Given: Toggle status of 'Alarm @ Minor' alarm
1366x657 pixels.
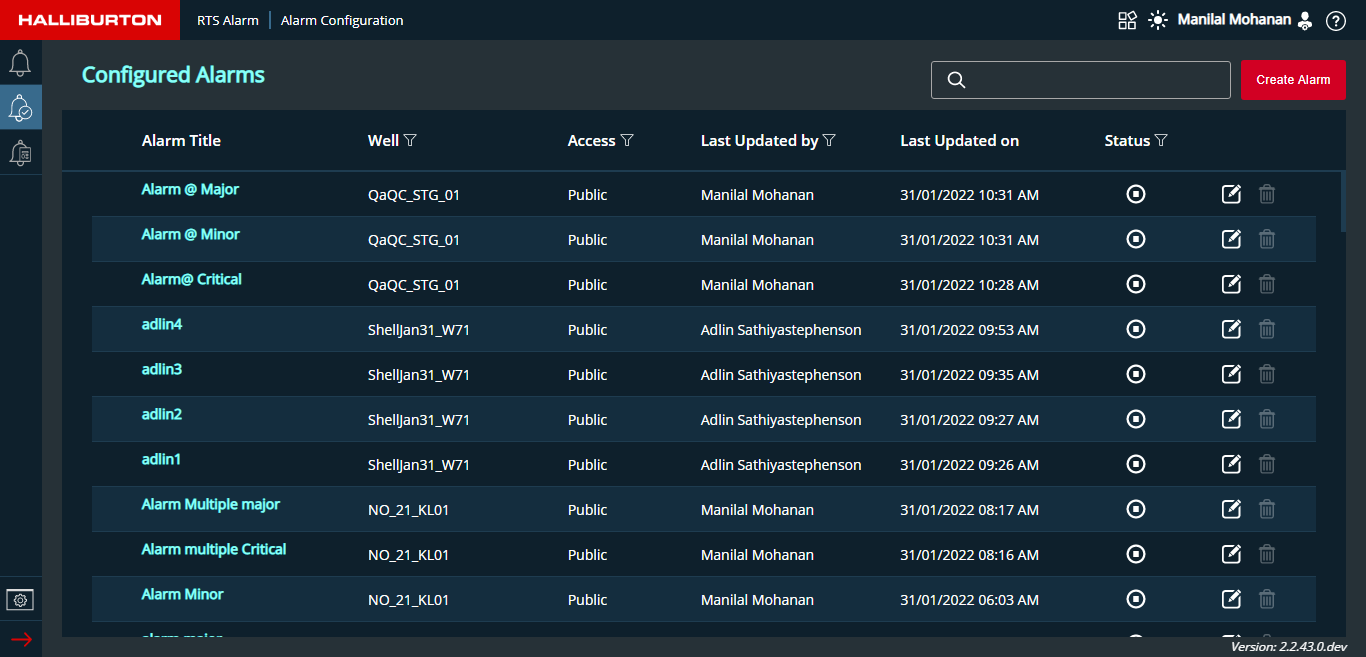Looking at the screenshot, I should pyautogui.click(x=1135, y=239).
